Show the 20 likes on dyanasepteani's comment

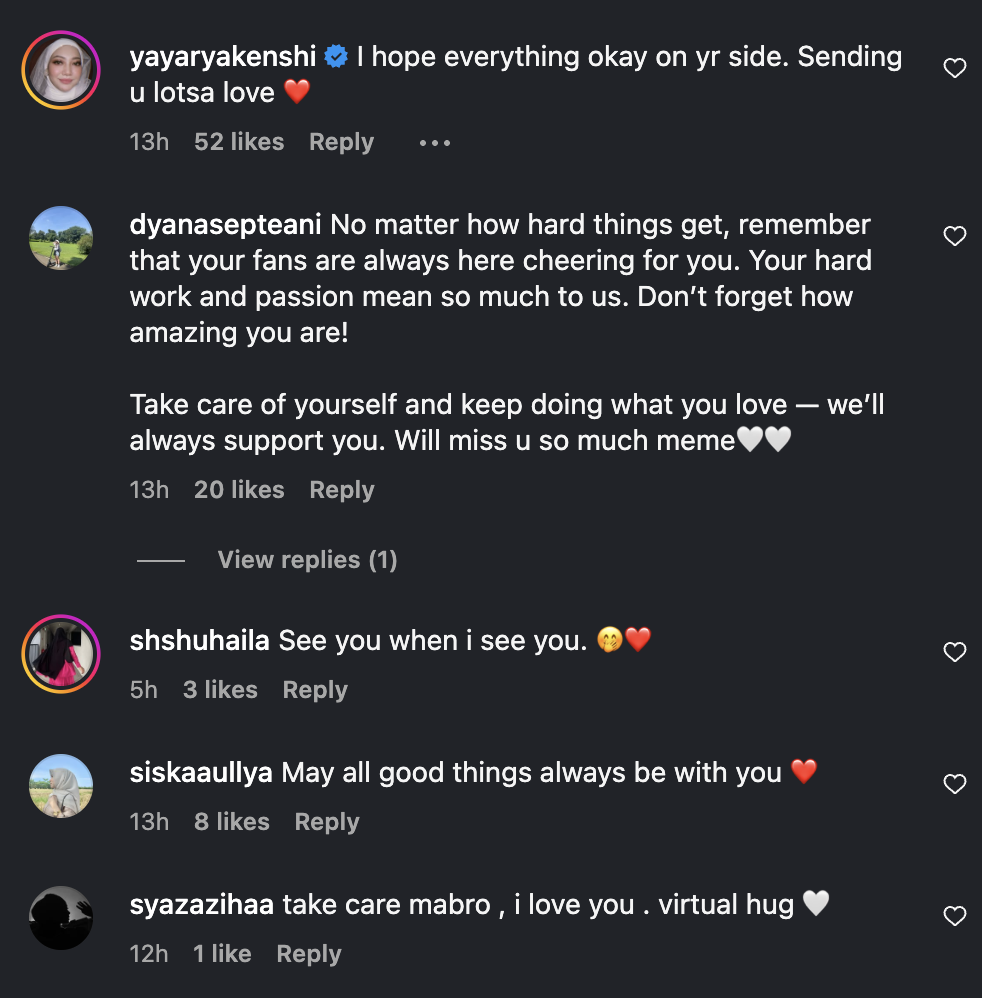pyautogui.click(x=239, y=490)
